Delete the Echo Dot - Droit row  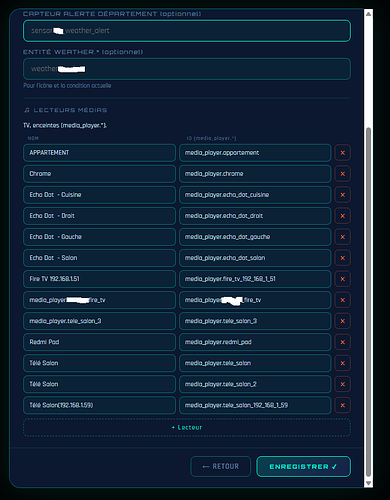tap(342, 216)
